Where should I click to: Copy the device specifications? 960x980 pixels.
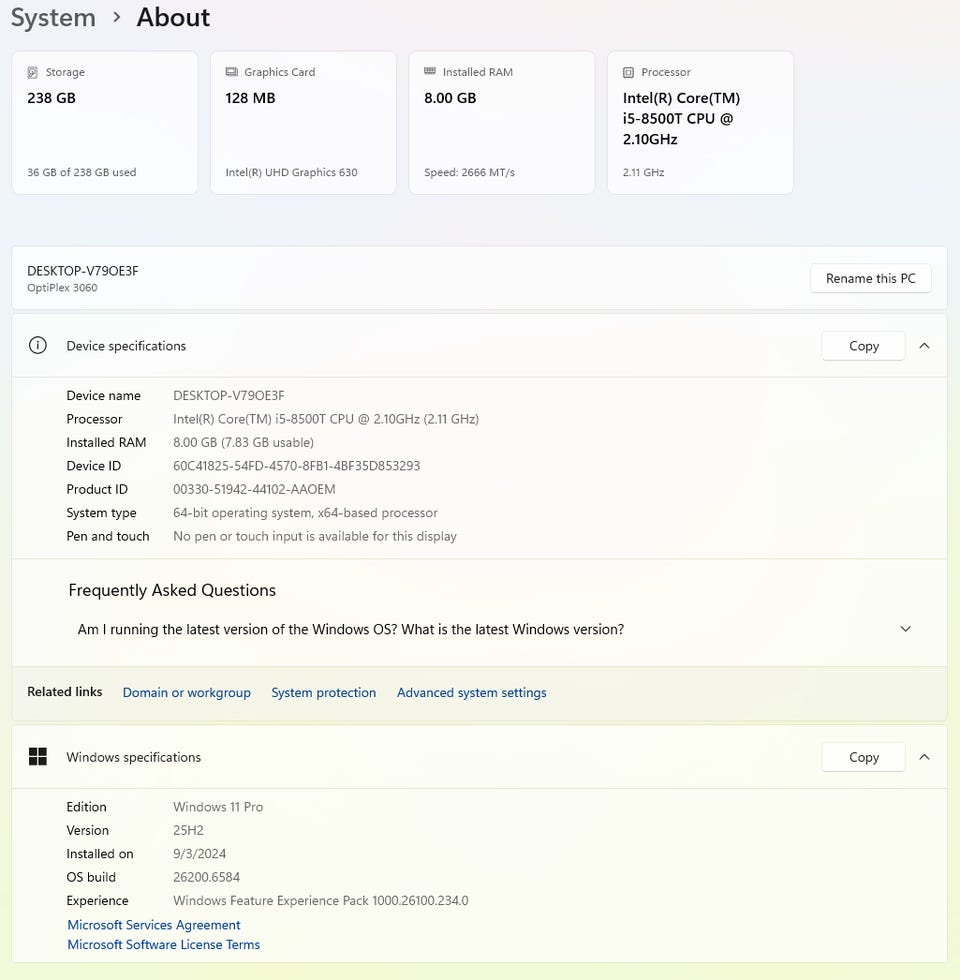pos(863,346)
